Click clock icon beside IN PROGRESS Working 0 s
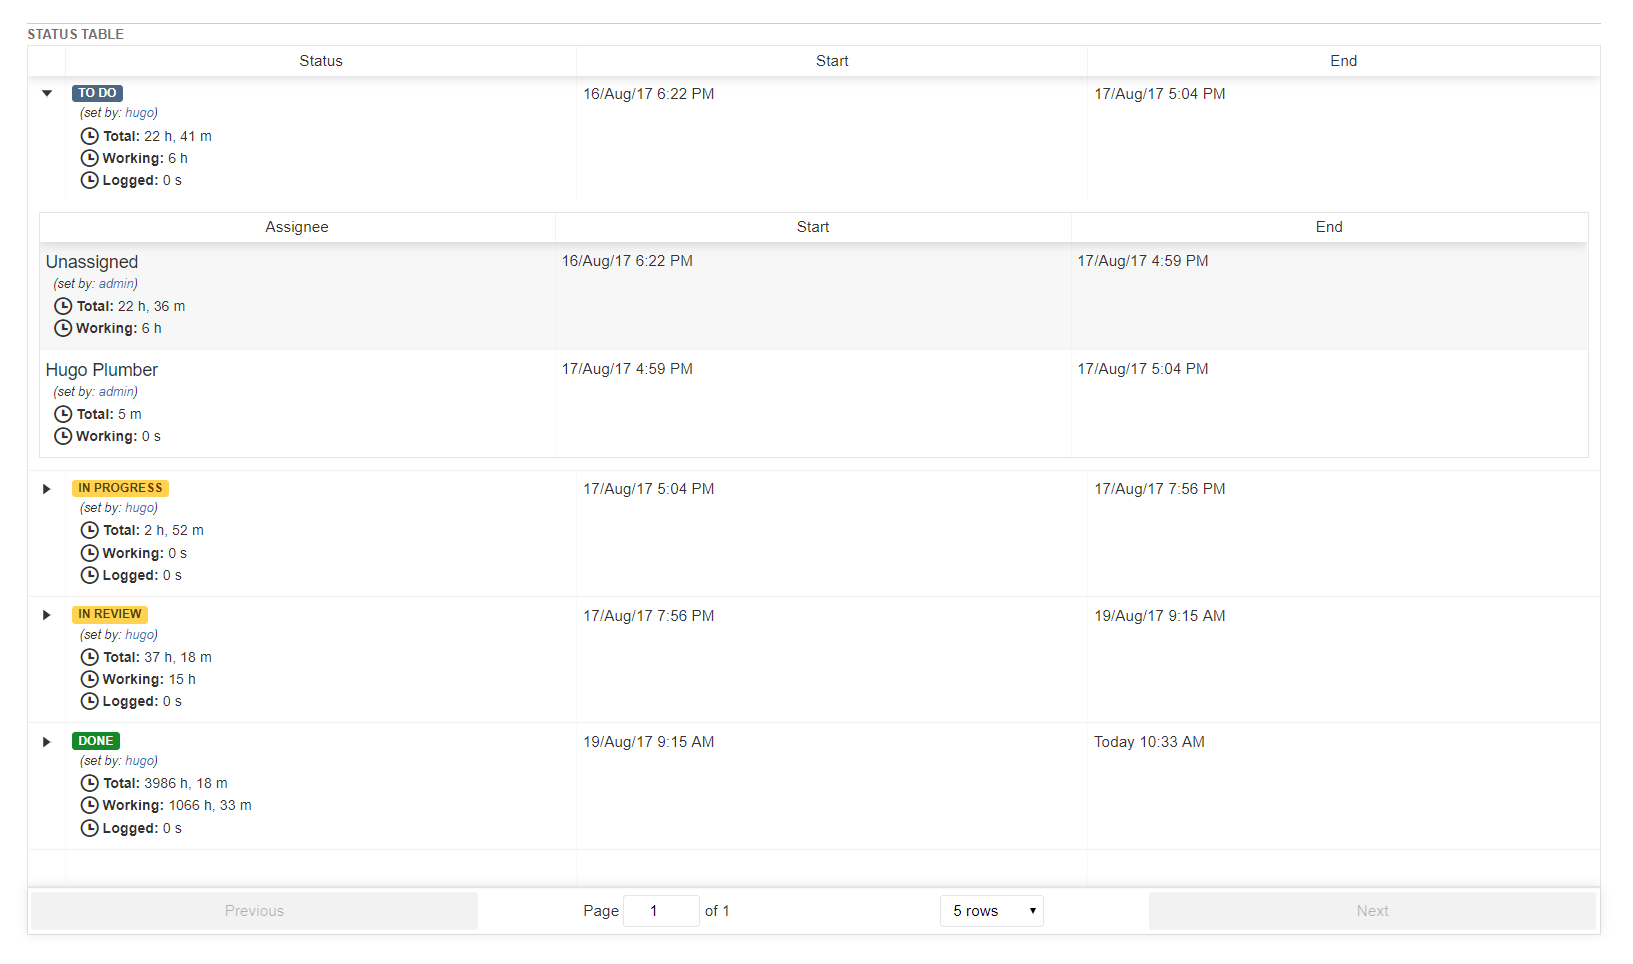The width and height of the screenshot is (1633, 964). (90, 553)
